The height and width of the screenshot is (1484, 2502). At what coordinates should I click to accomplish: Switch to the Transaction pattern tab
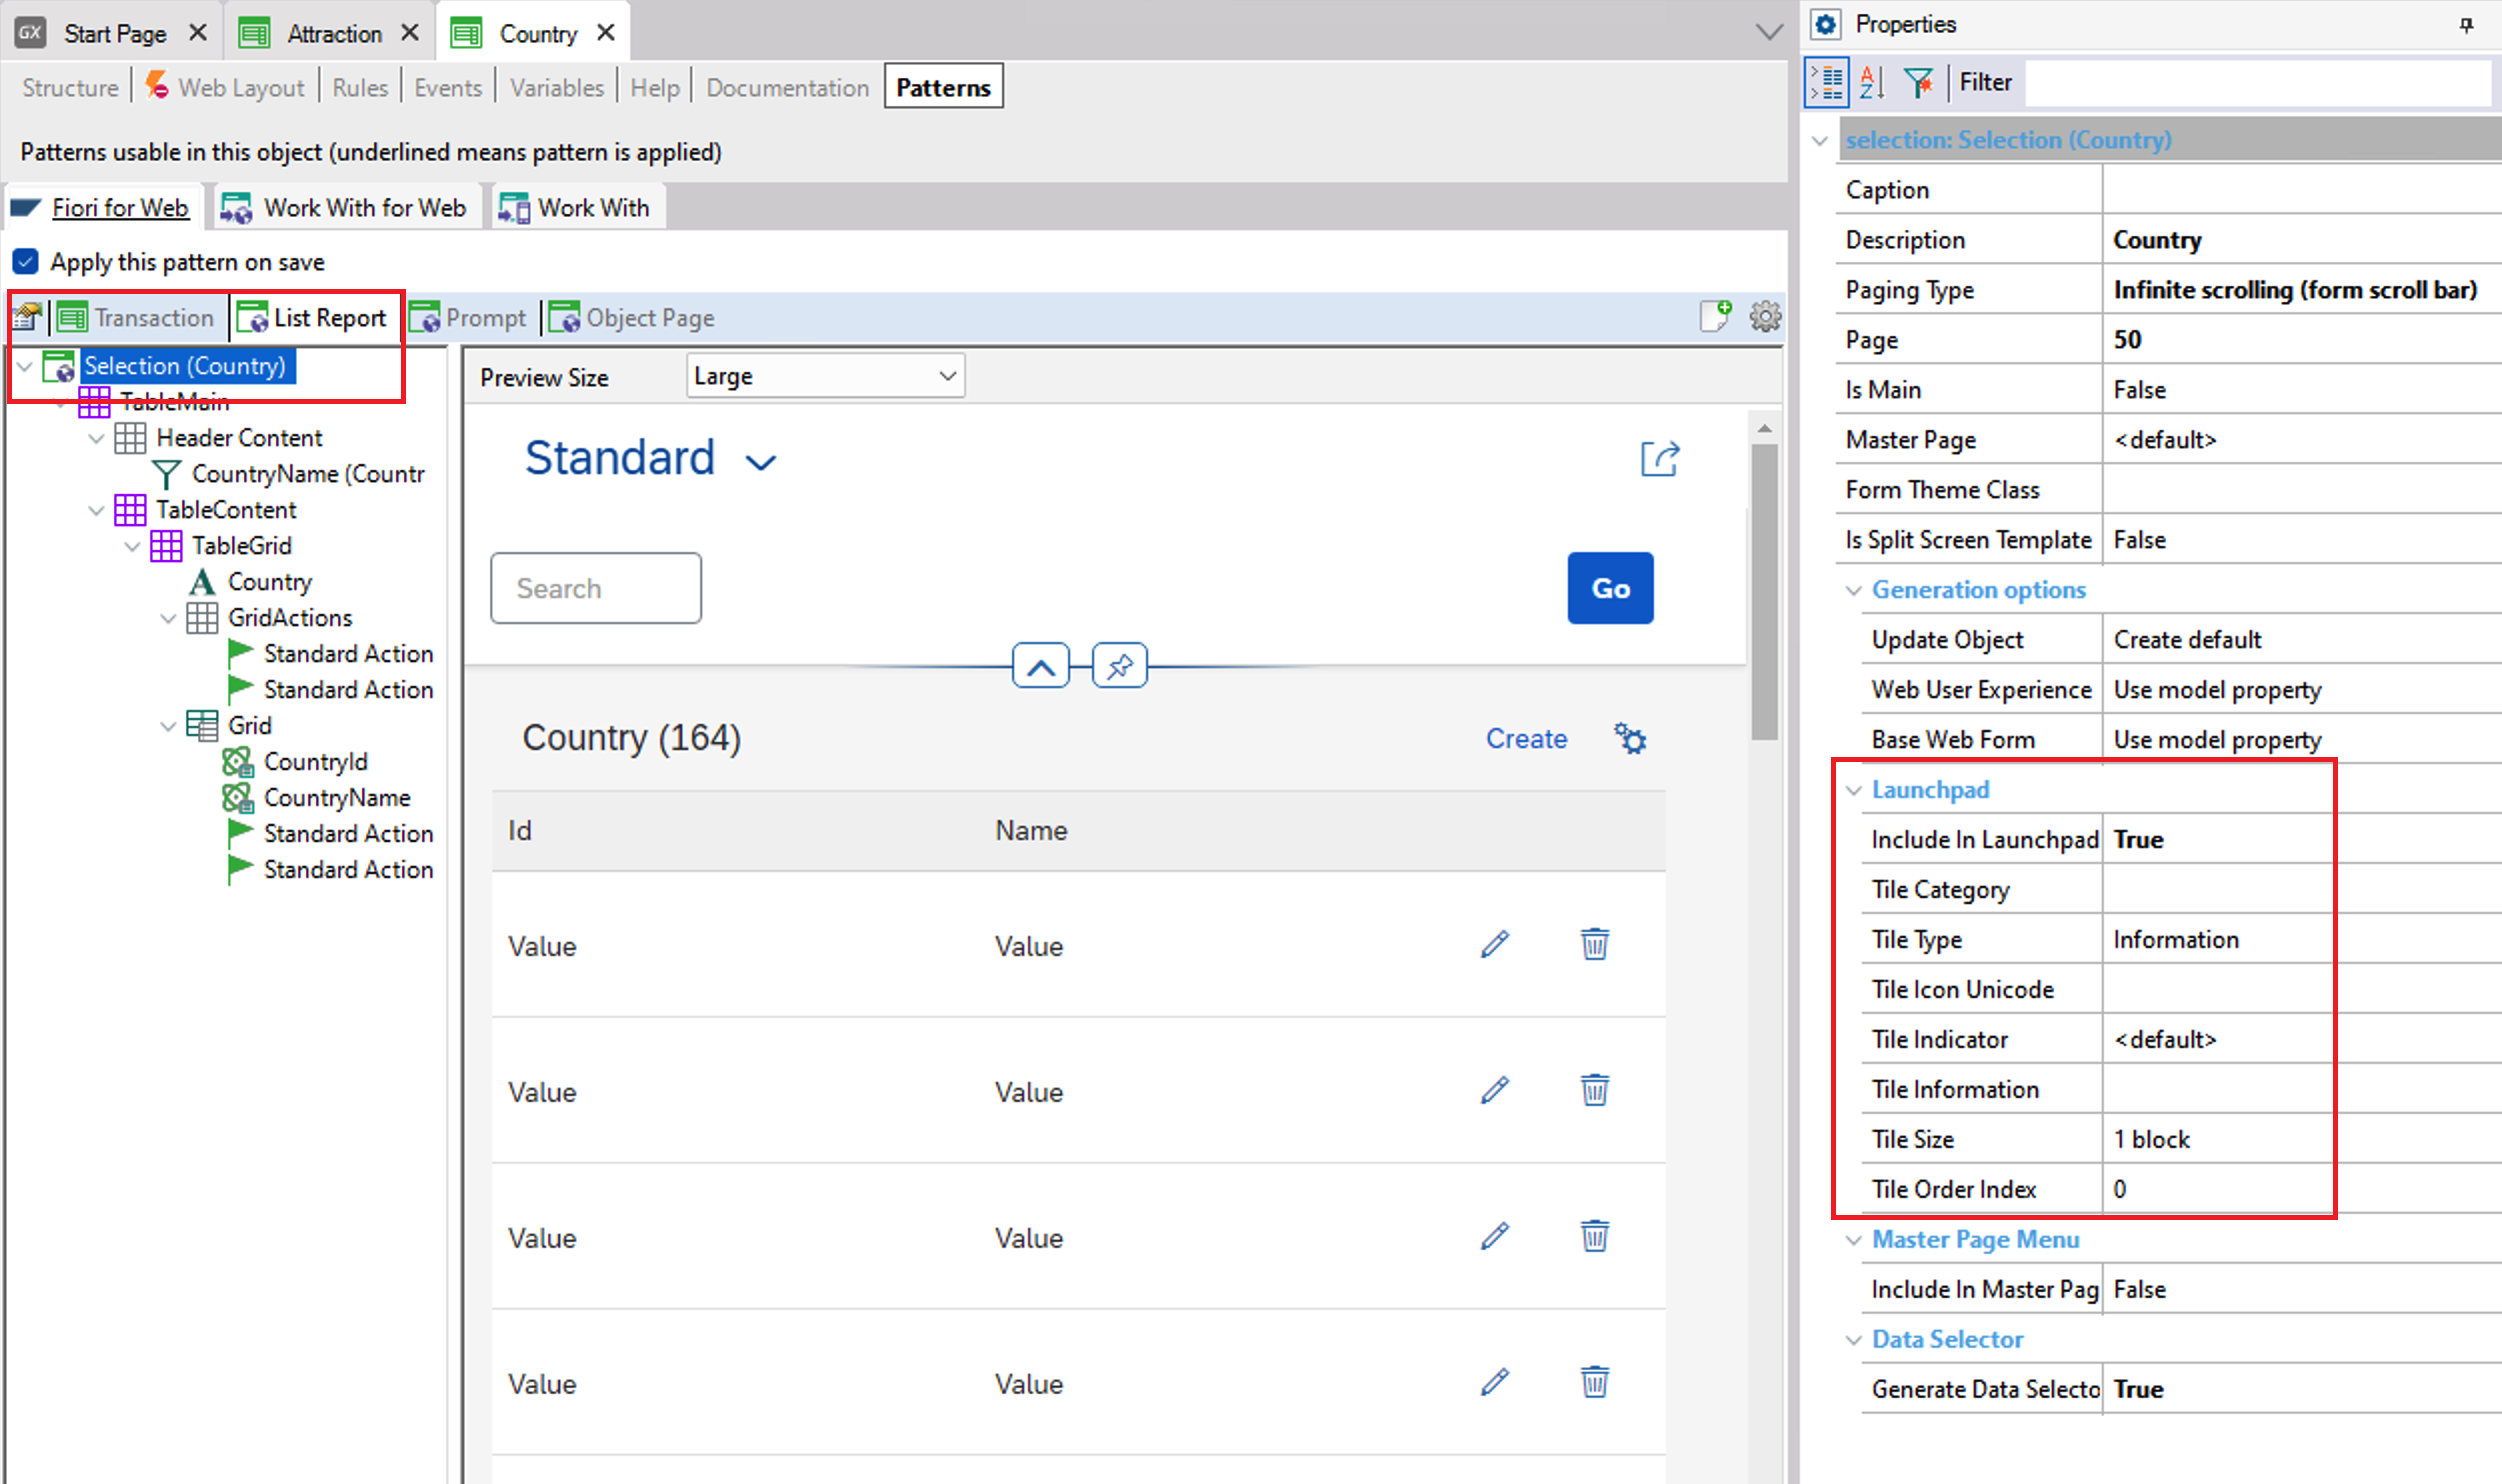coord(136,318)
